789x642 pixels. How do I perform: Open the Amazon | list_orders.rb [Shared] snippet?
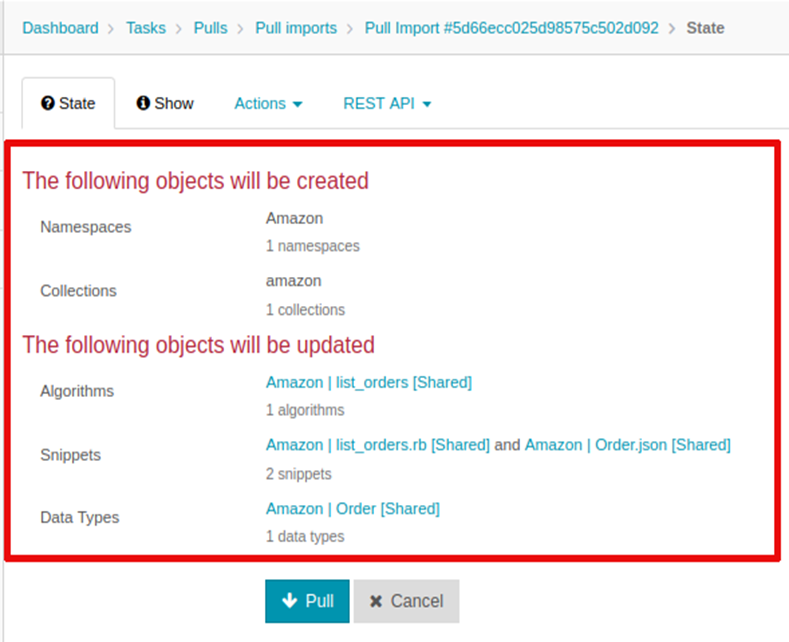click(x=377, y=445)
